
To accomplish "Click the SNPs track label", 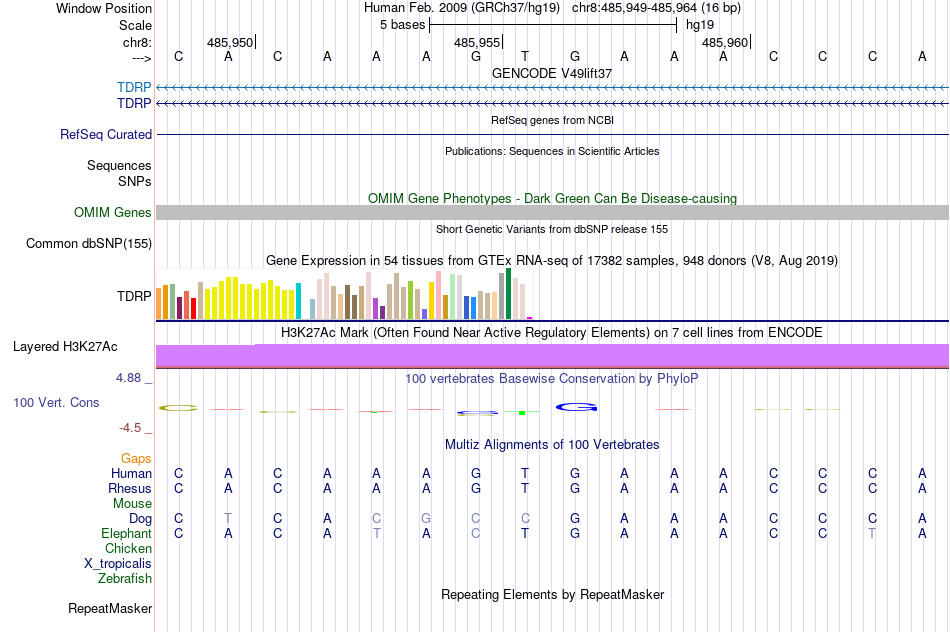I will click(x=135, y=181).
